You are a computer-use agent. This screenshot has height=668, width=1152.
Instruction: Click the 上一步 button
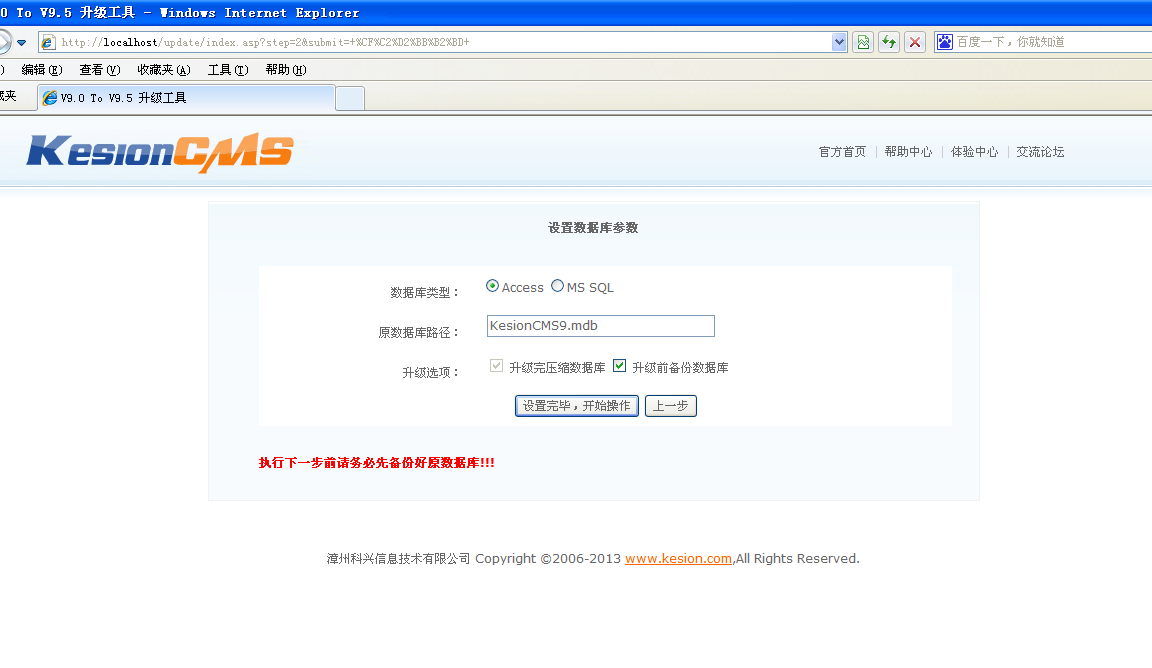(x=670, y=406)
